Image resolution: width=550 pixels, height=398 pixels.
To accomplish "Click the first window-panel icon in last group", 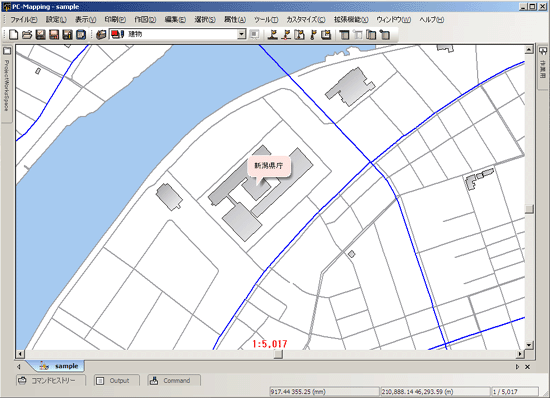I will (x=344, y=34).
